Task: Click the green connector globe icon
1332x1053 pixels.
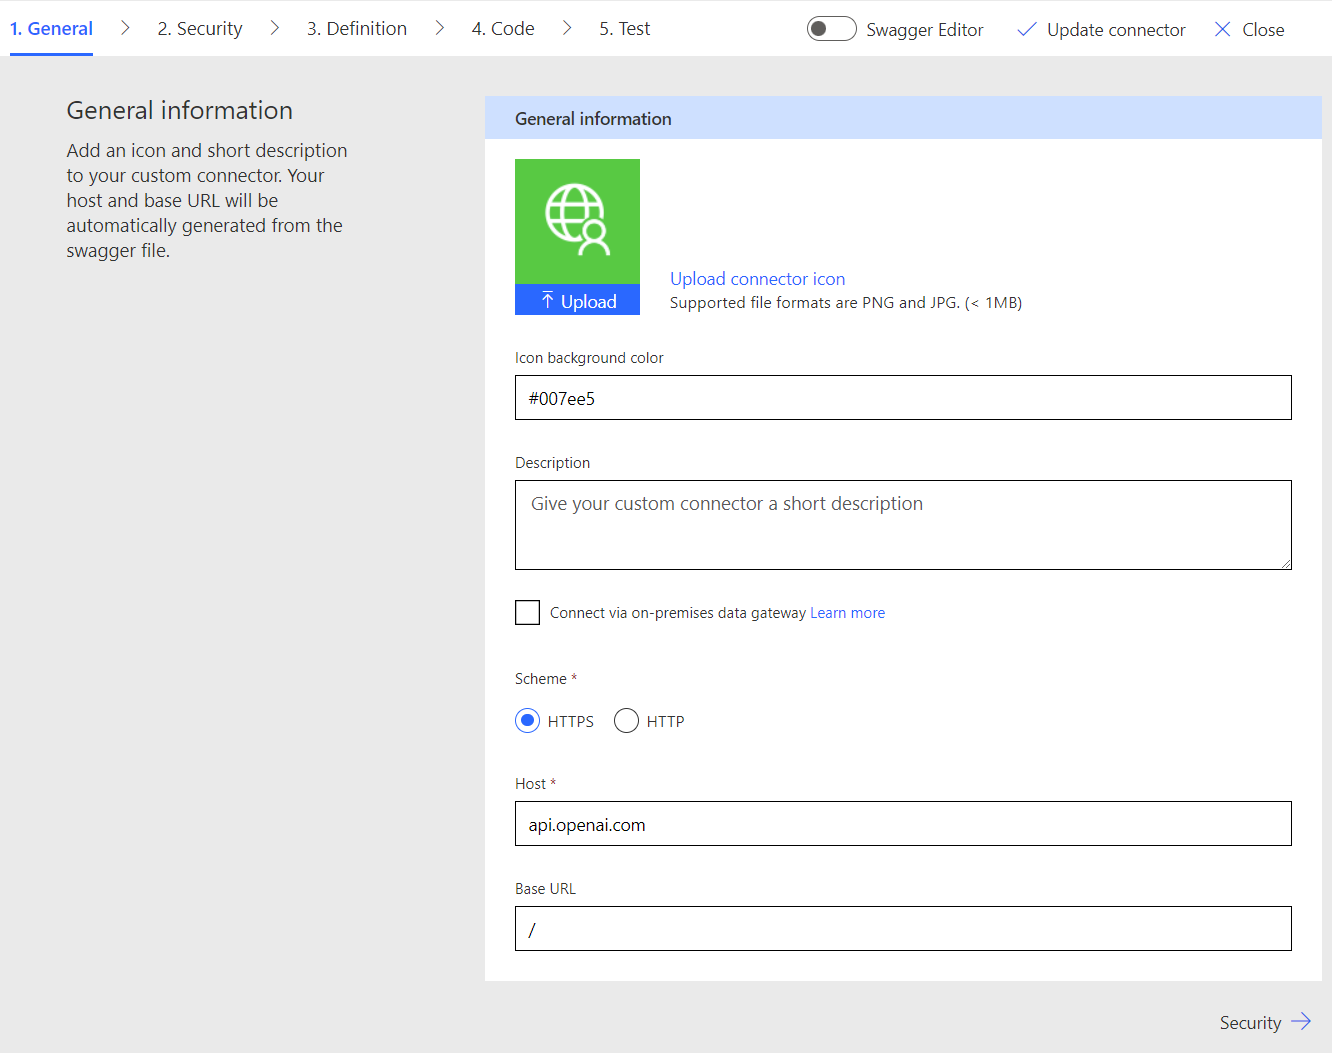Action: click(577, 220)
